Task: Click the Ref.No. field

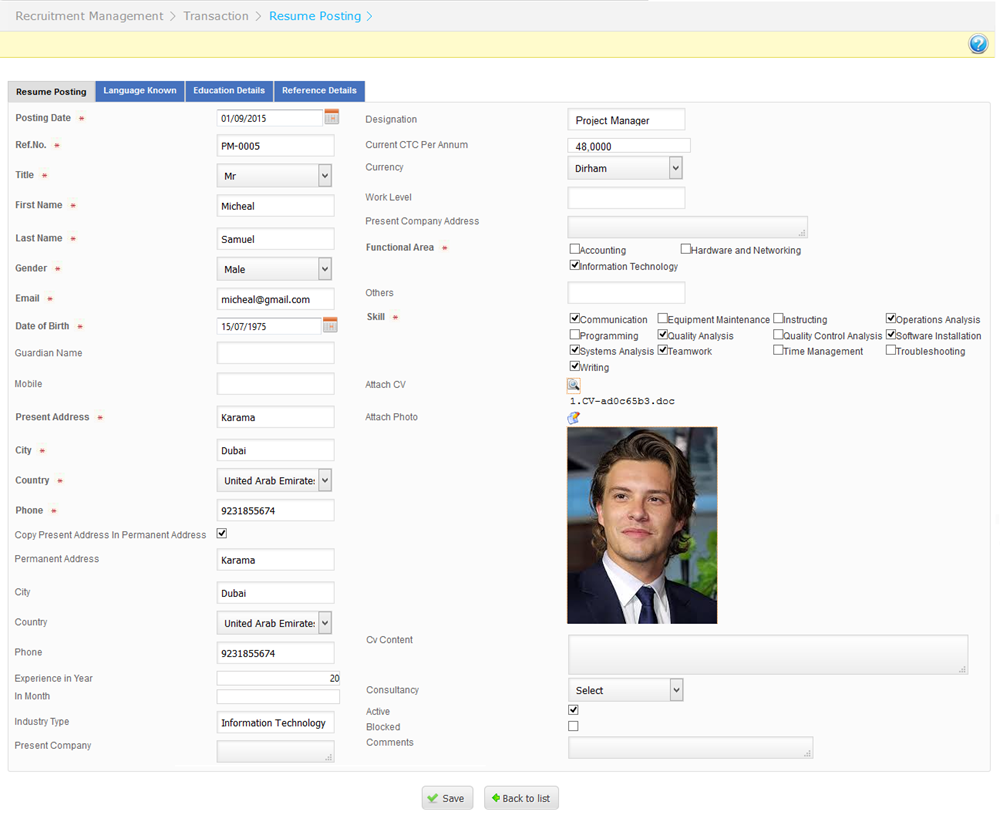Action: (x=276, y=145)
